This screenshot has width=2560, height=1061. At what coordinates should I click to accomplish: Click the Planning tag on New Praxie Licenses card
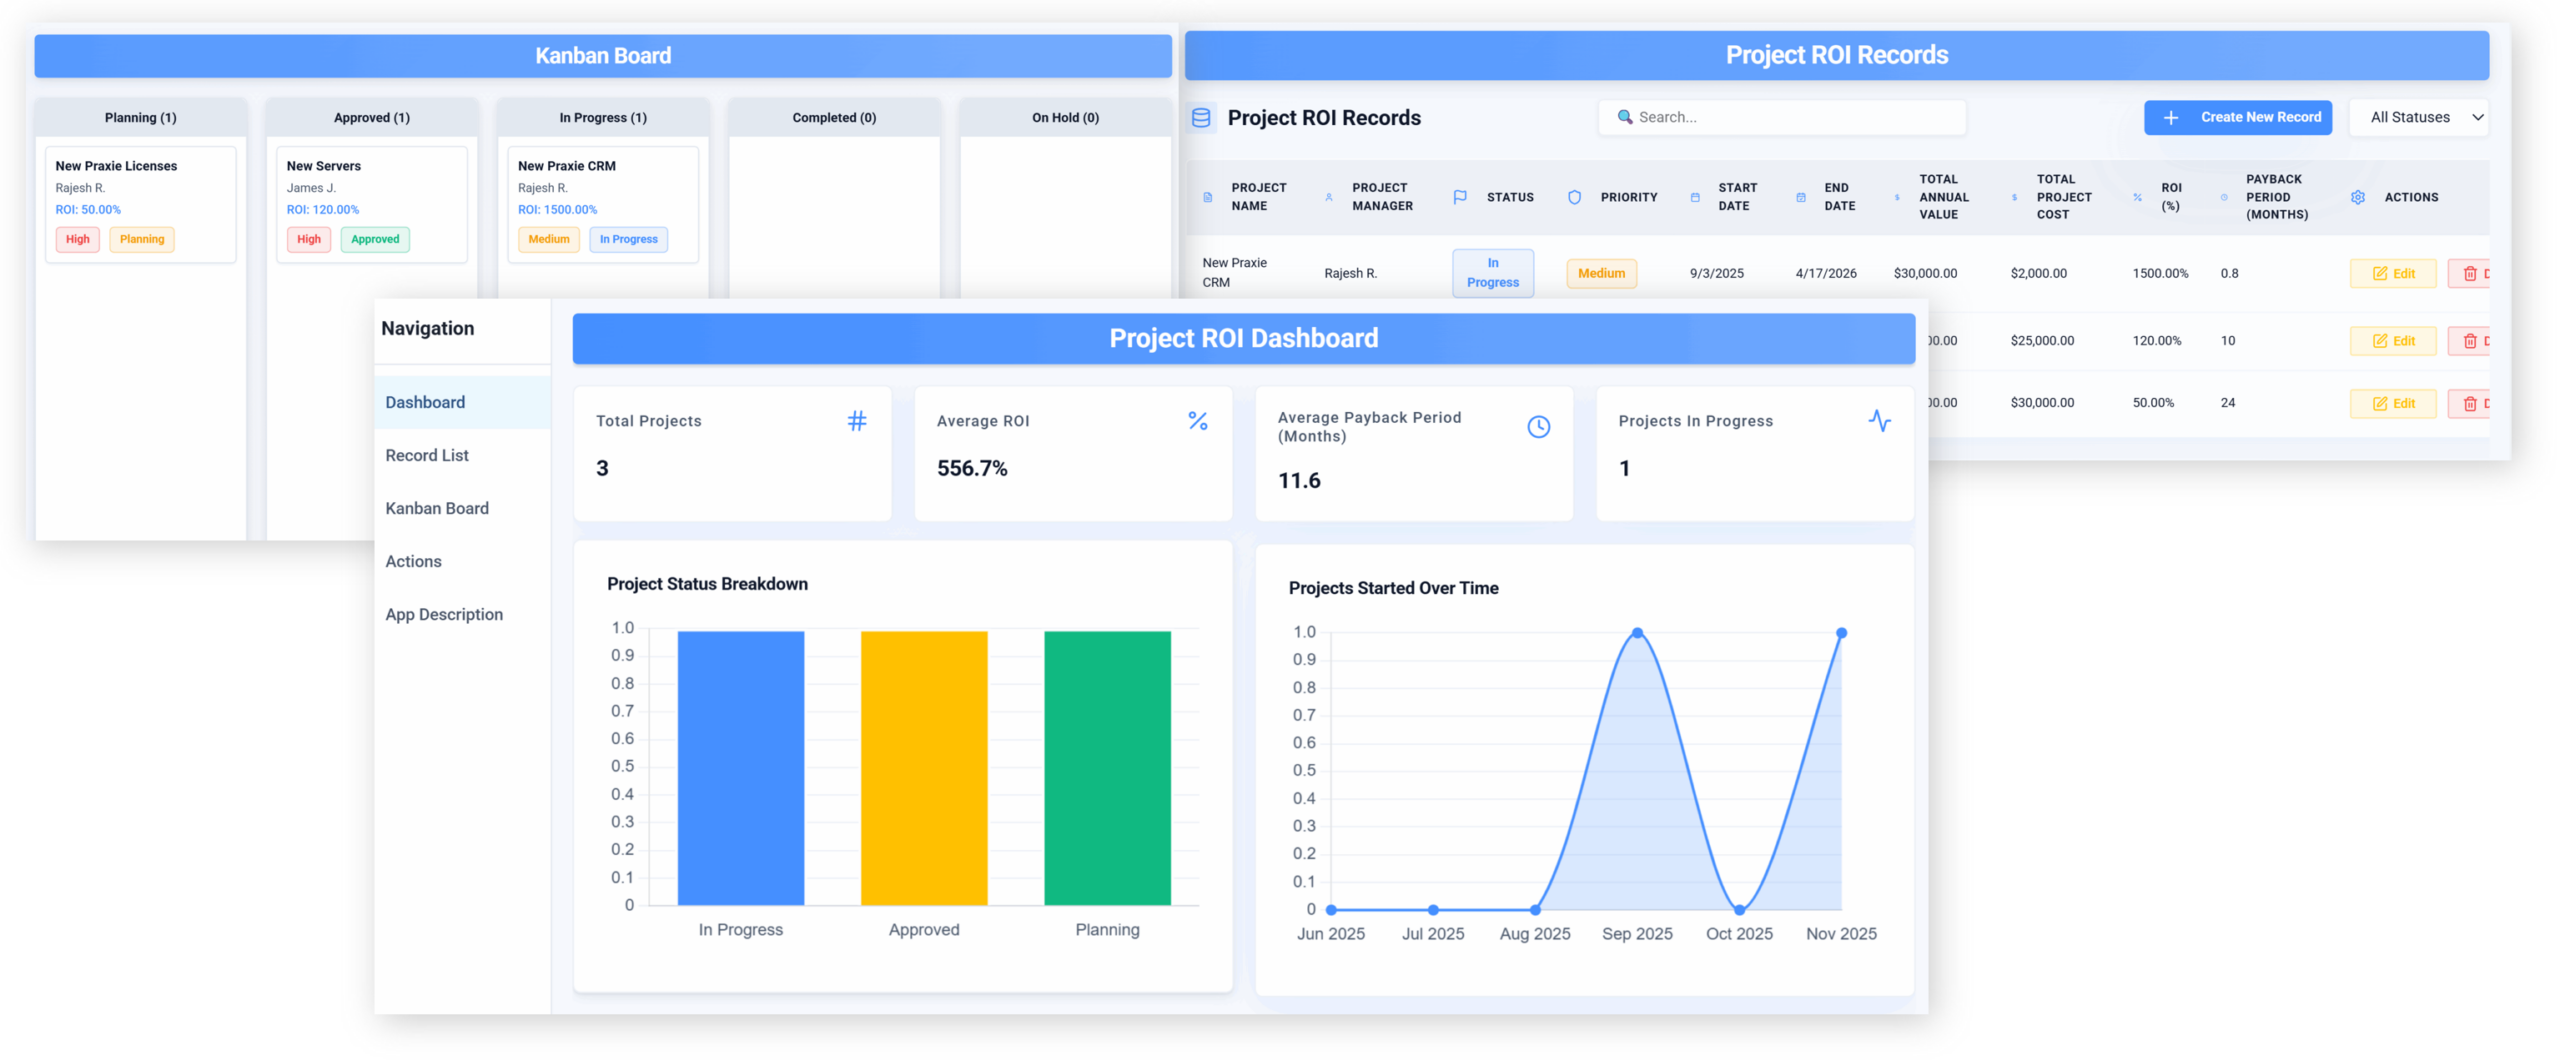point(142,240)
